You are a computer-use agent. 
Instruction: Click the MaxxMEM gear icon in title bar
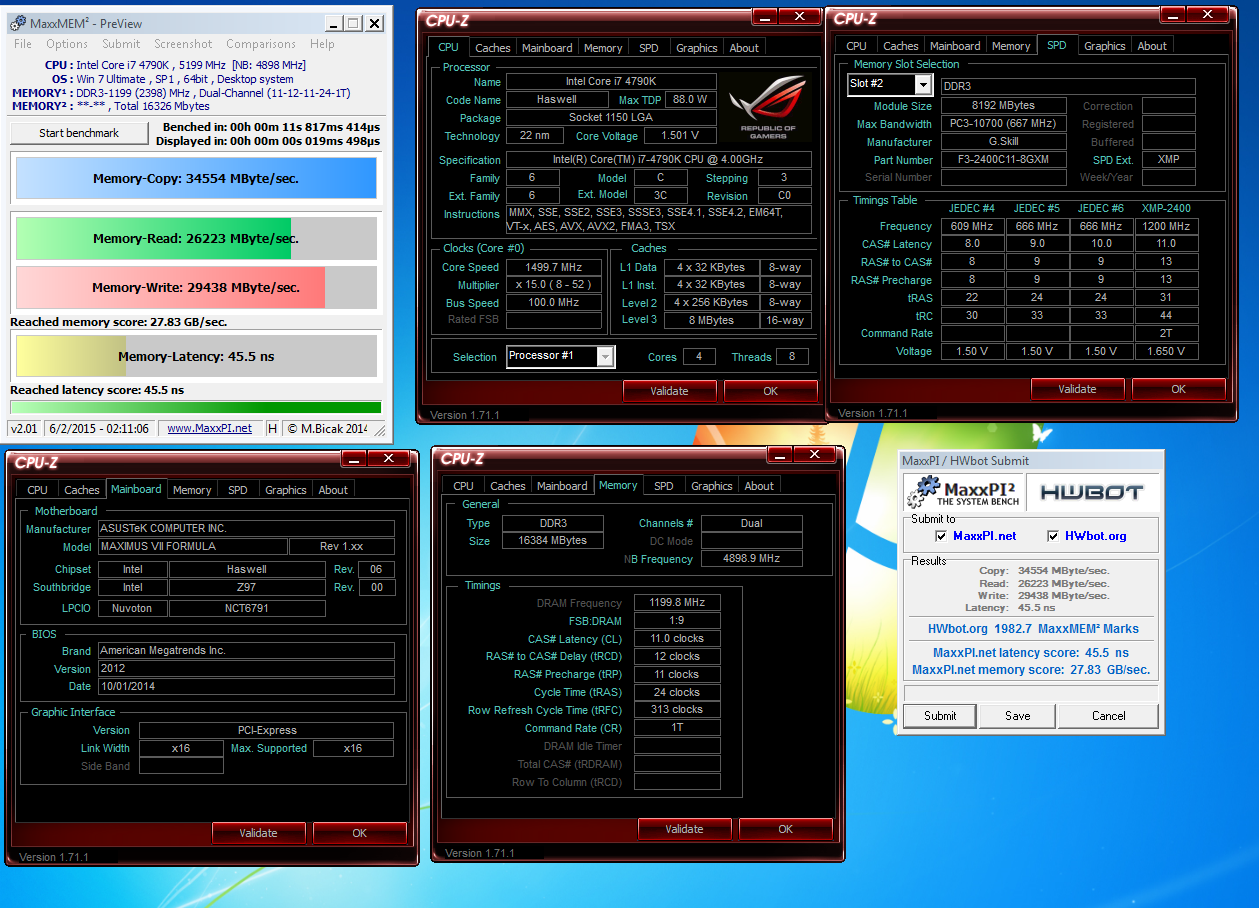(18, 23)
